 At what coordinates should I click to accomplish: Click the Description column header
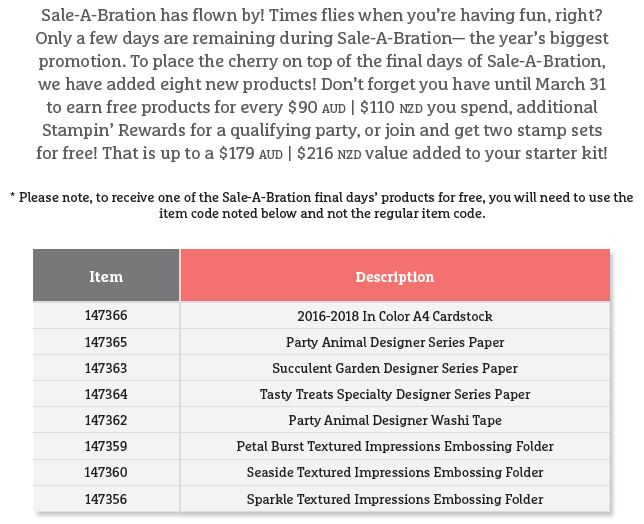pos(395,276)
